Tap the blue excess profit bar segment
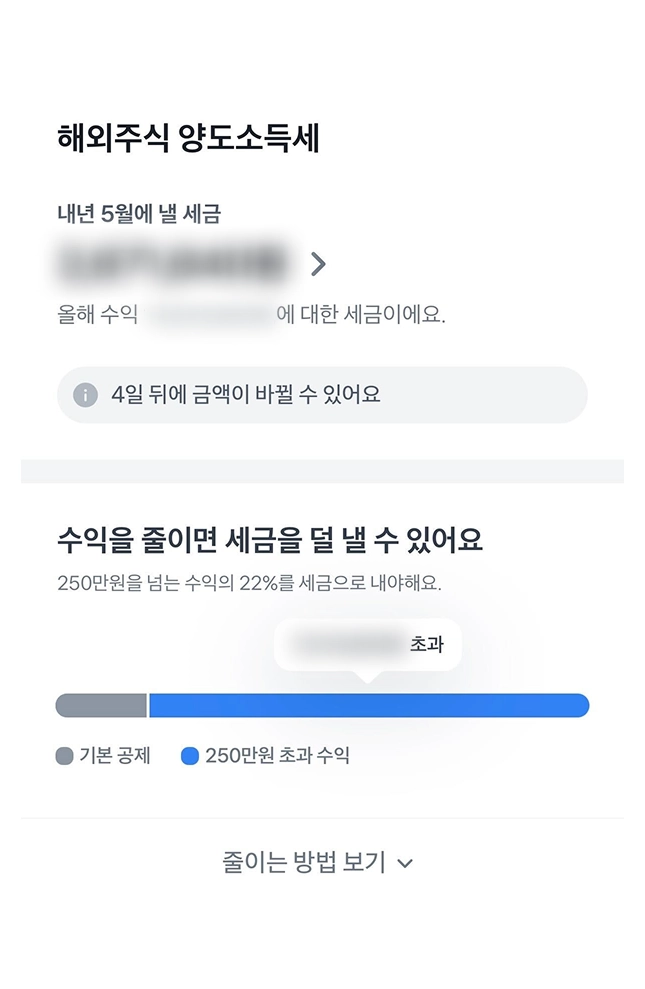This screenshot has height=989, width=645. (x=369, y=705)
